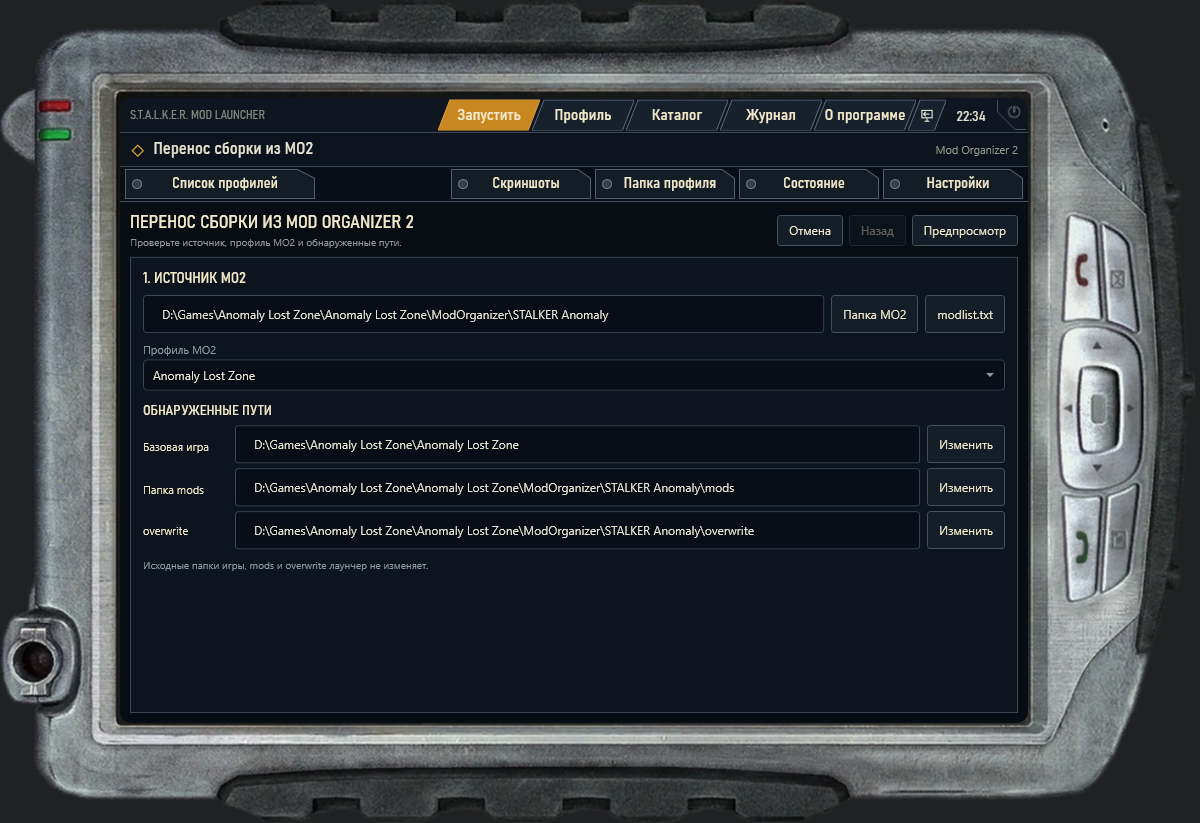Open the Профиль MO2 dropdown arrow

click(990, 375)
